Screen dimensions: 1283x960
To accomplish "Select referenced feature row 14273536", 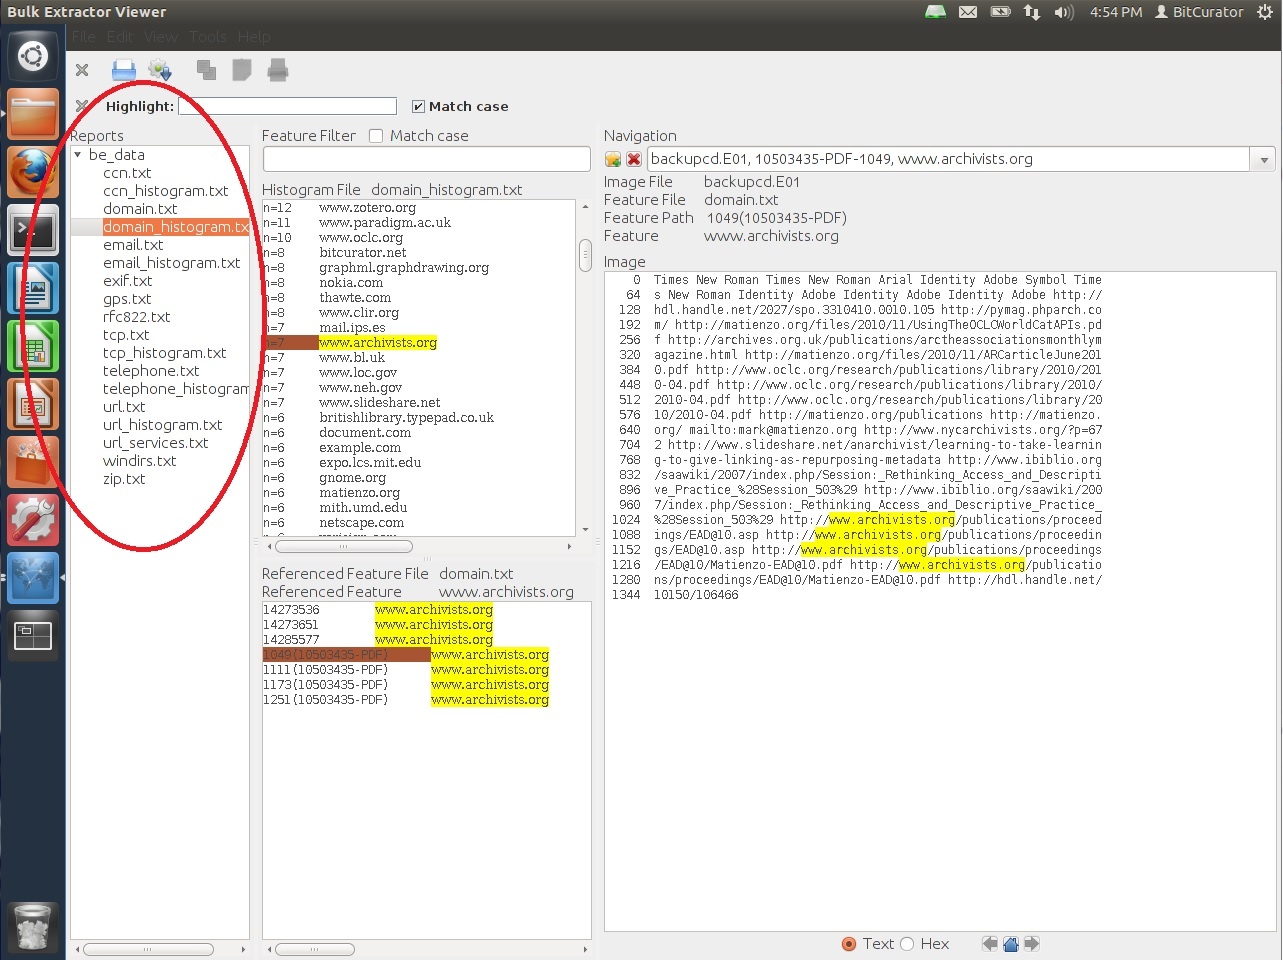I will tap(426, 610).
